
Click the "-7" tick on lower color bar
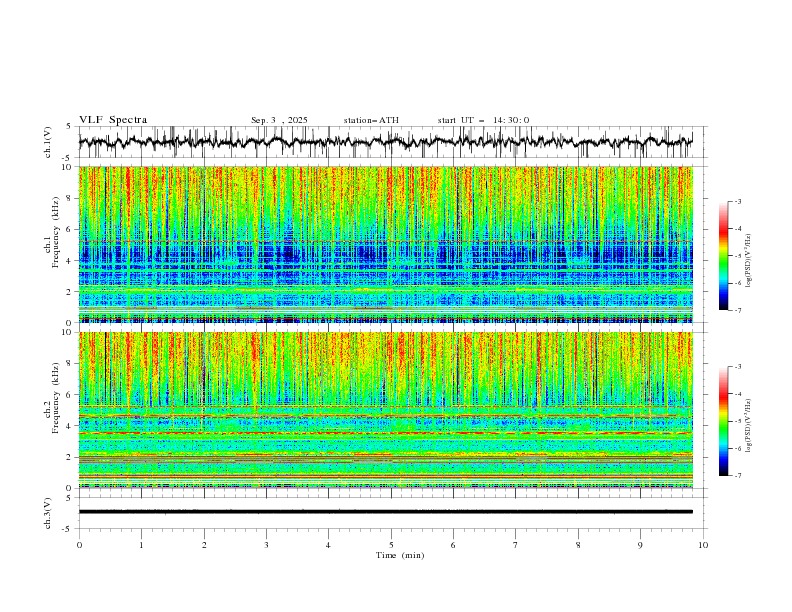tap(738, 476)
